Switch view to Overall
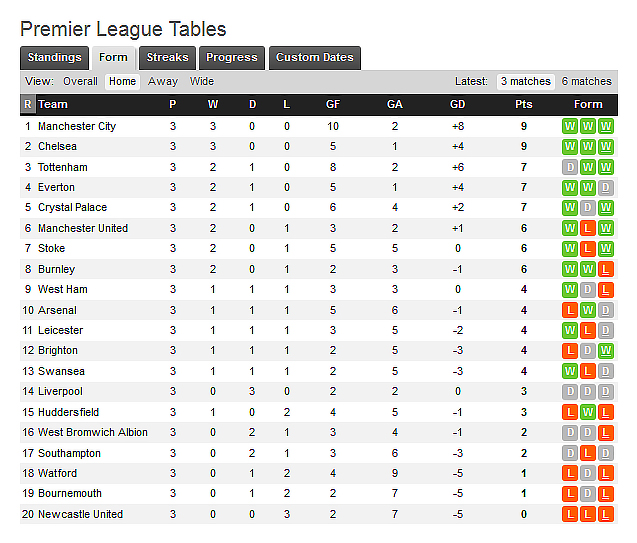Image resolution: width=637 pixels, height=543 pixels. (x=80, y=82)
